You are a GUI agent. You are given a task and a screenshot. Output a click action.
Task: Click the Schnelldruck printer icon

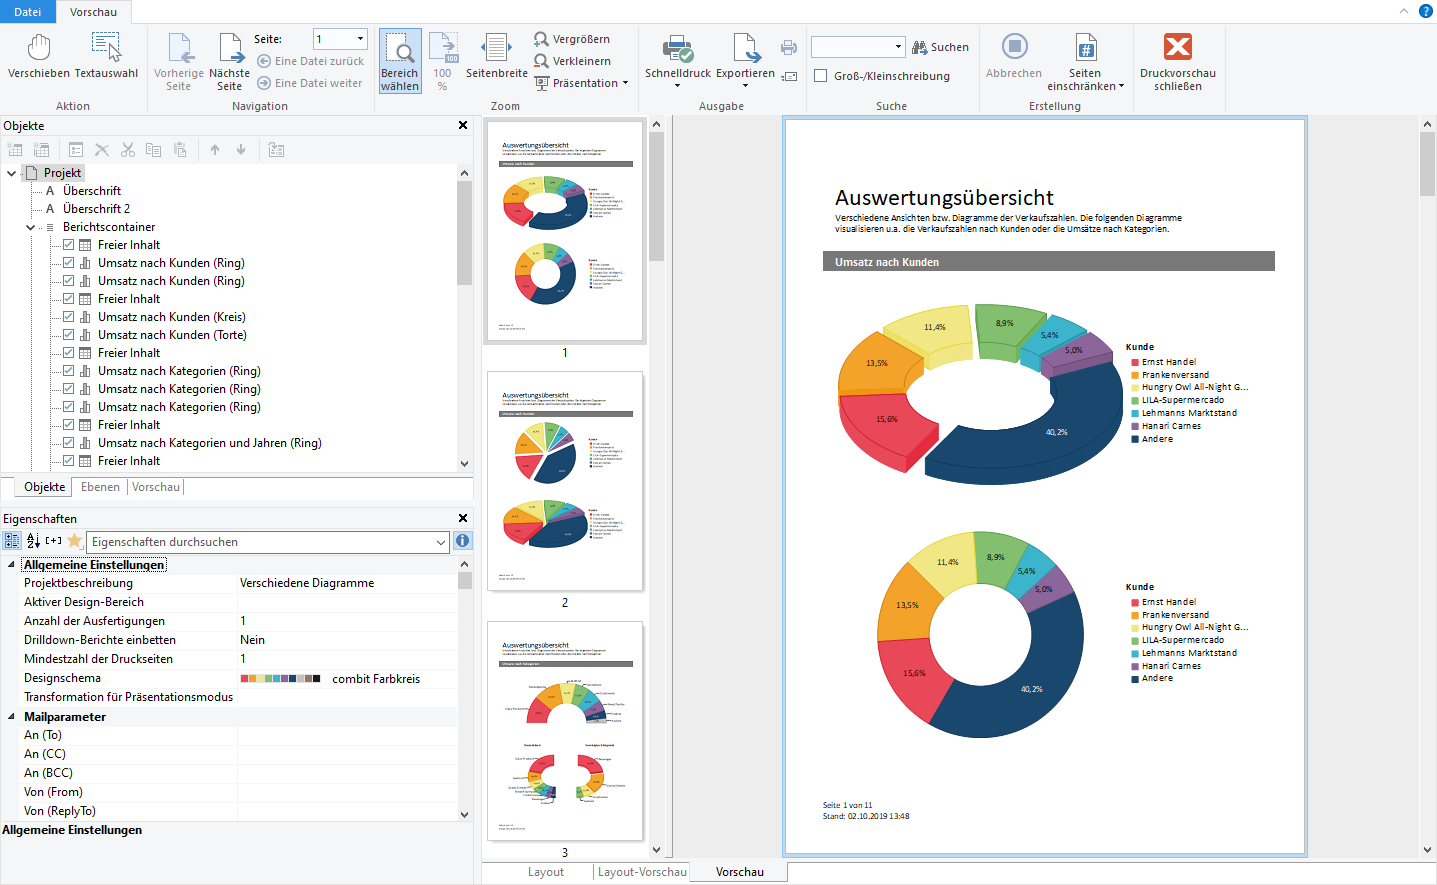[x=678, y=48]
